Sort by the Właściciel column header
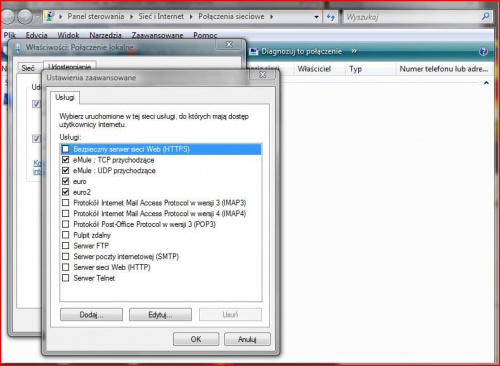The image size is (500, 366). [314, 69]
